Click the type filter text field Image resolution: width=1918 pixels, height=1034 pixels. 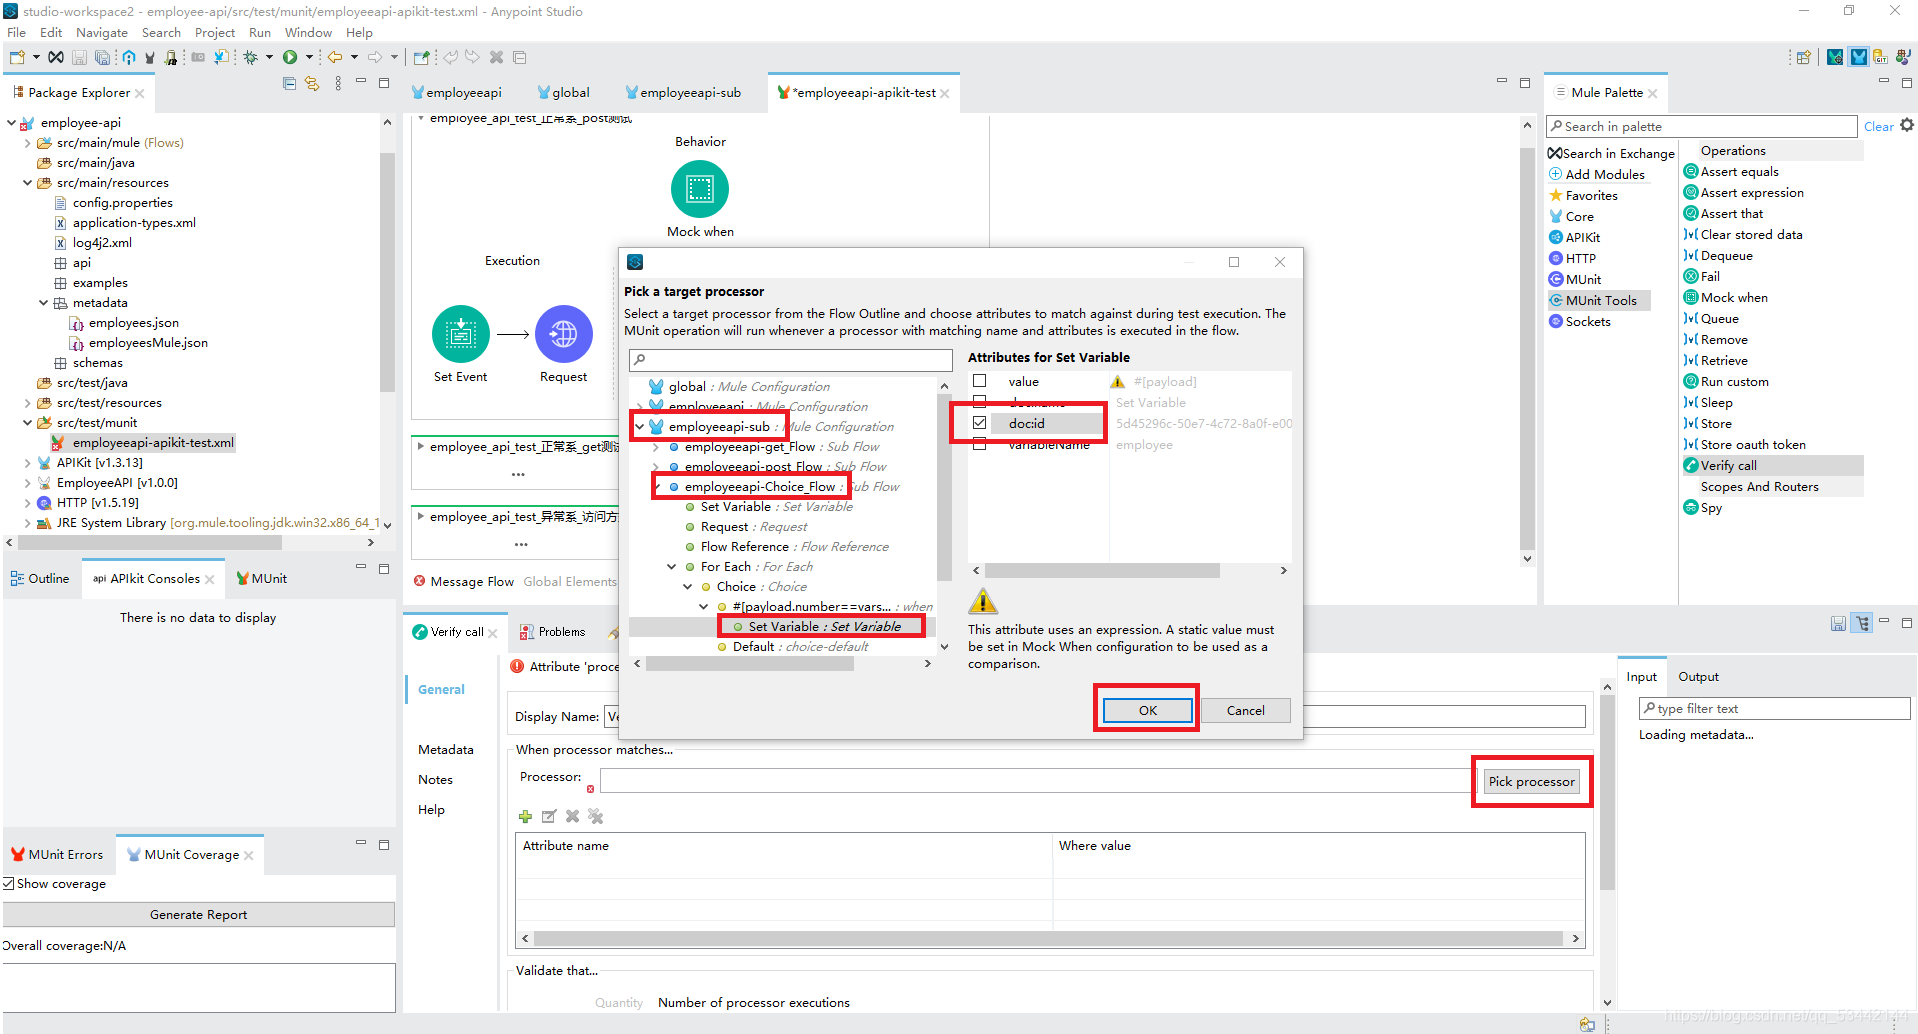(x=1774, y=709)
